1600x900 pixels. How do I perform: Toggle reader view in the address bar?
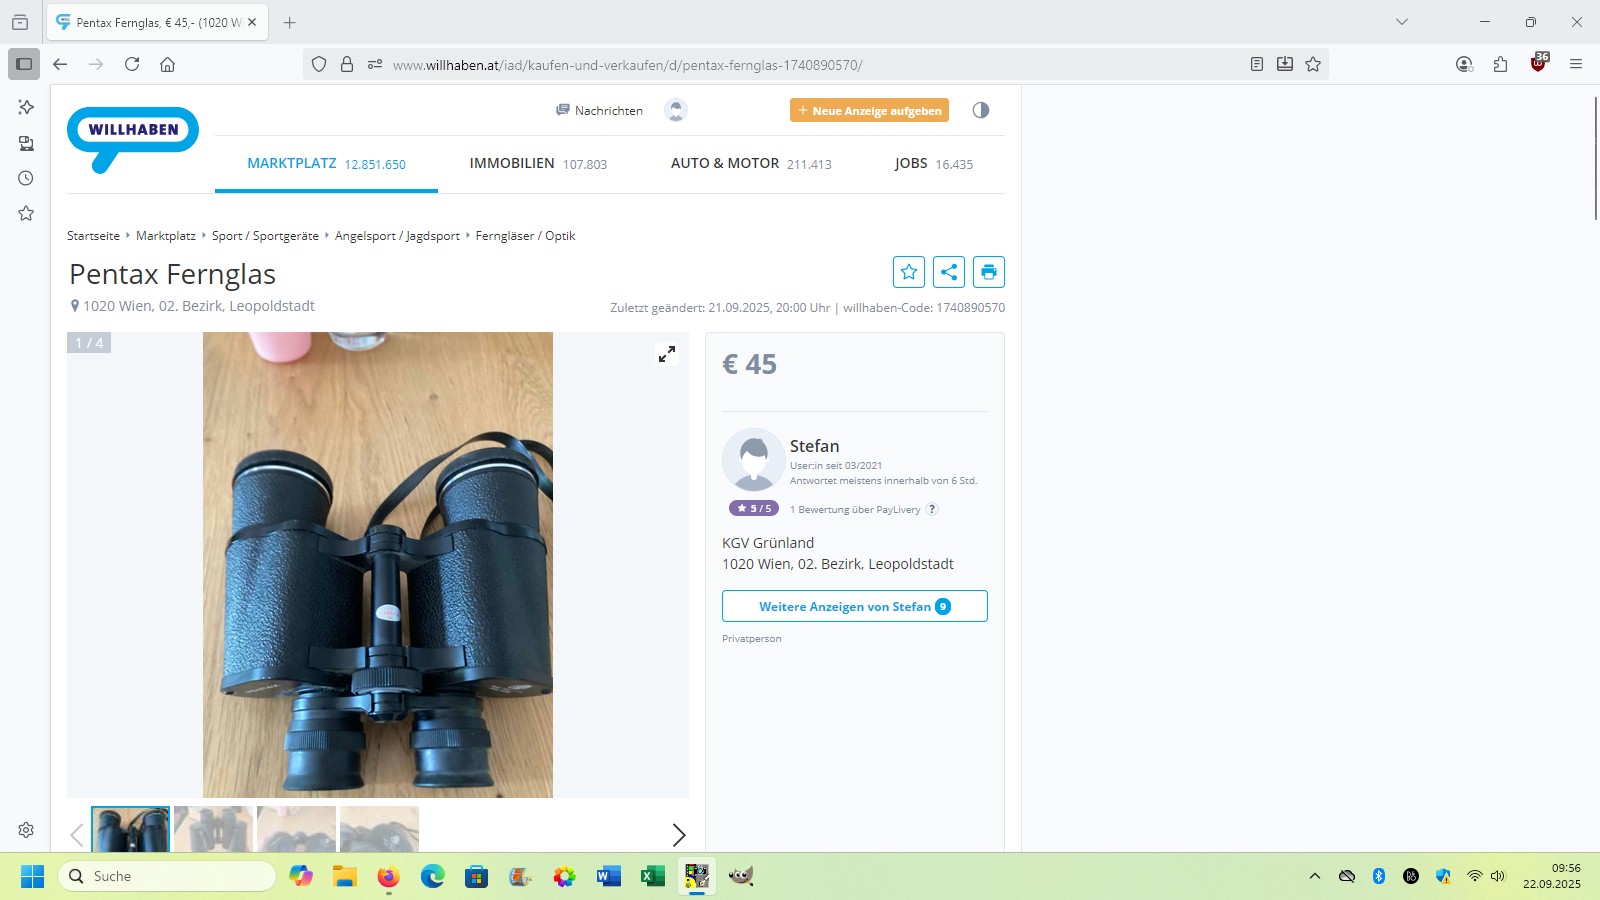pyautogui.click(x=1257, y=64)
